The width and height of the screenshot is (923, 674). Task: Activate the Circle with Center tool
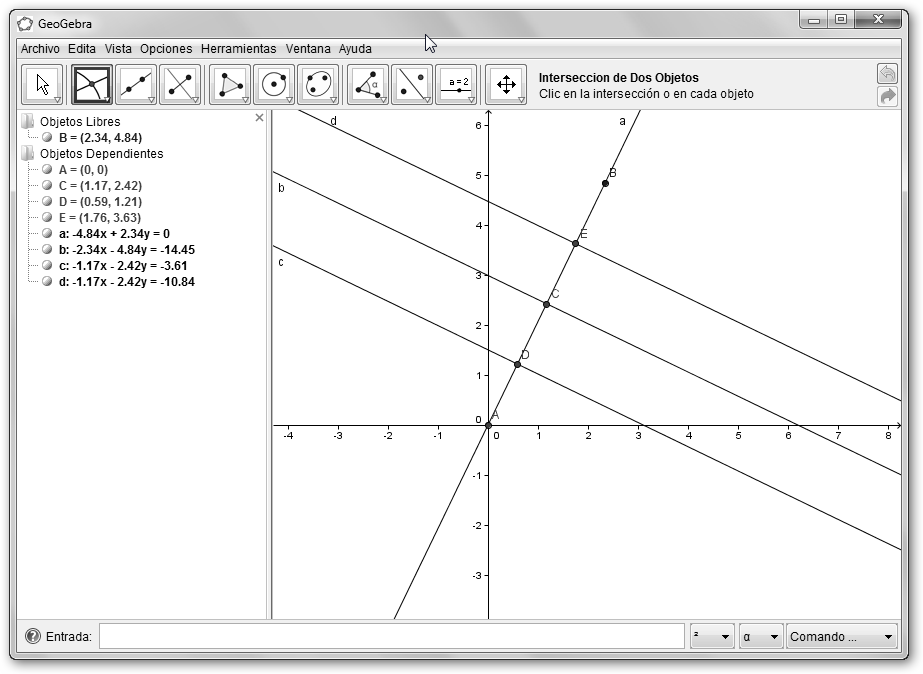(274, 85)
